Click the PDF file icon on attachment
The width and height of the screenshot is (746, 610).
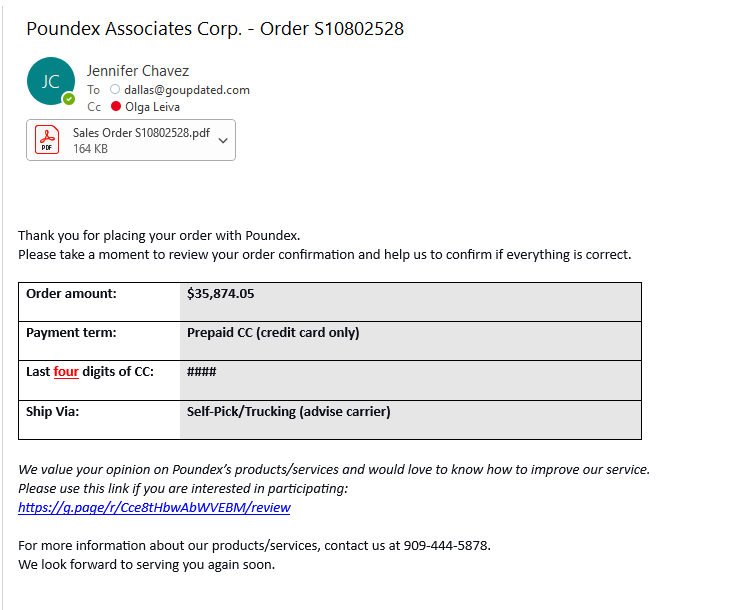(47, 140)
